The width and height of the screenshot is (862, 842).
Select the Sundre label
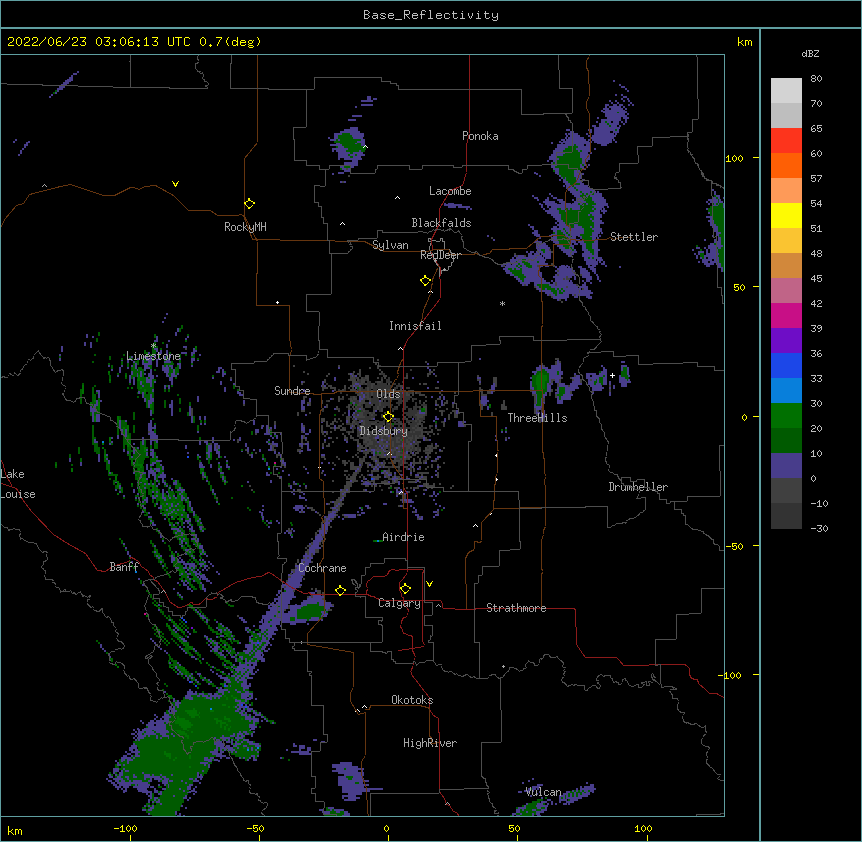pyautogui.click(x=292, y=391)
